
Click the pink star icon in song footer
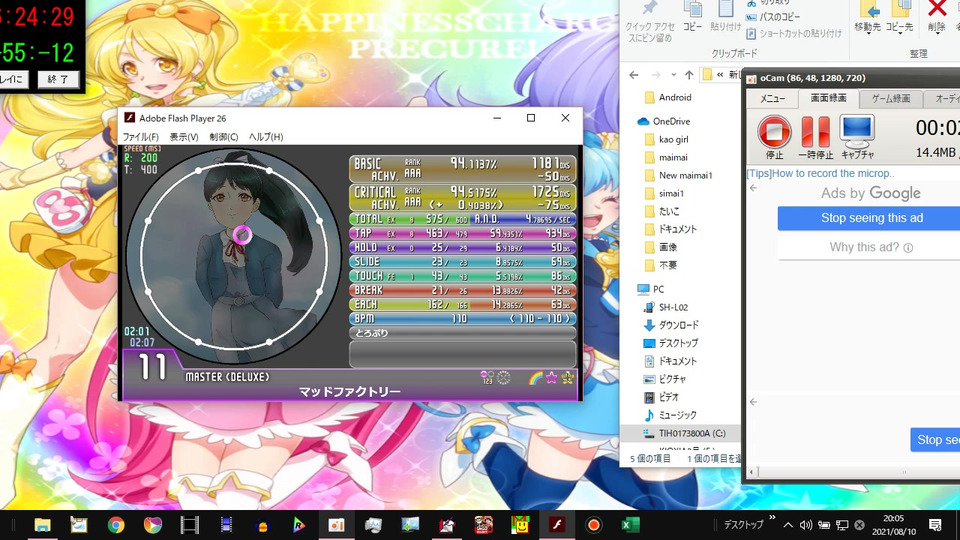552,377
